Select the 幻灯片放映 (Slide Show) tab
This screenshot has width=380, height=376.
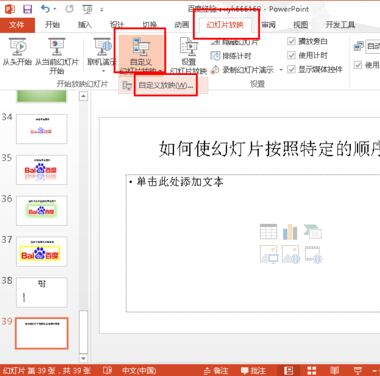click(x=225, y=25)
